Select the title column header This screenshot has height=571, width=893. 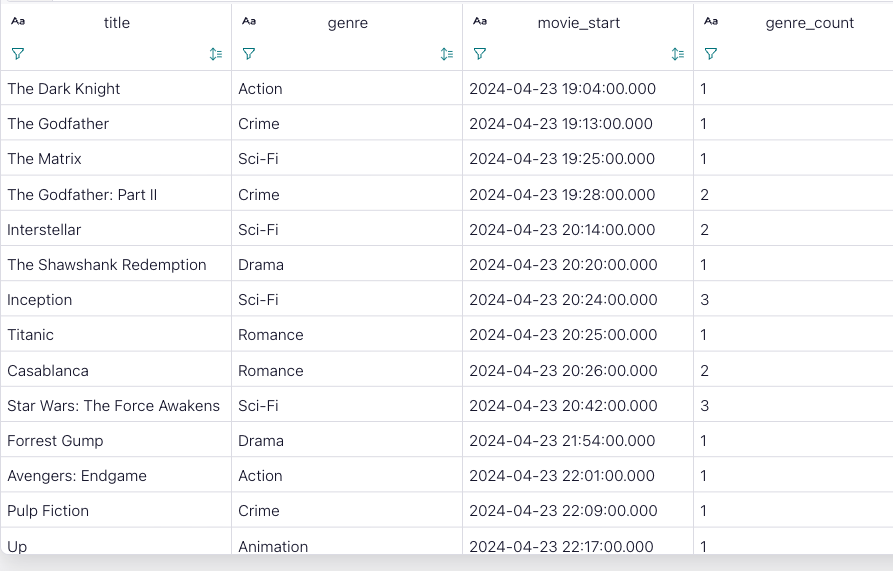click(x=117, y=23)
